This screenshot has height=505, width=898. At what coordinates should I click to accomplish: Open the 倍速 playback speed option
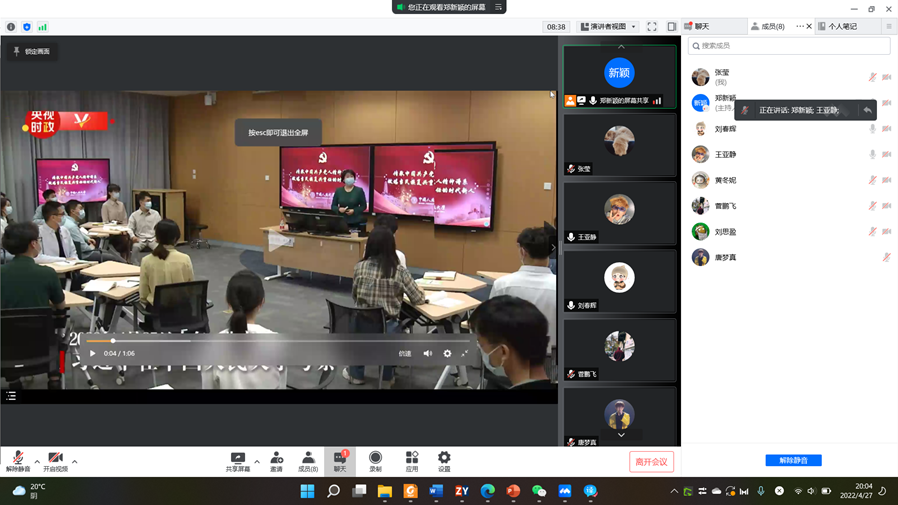(405, 354)
